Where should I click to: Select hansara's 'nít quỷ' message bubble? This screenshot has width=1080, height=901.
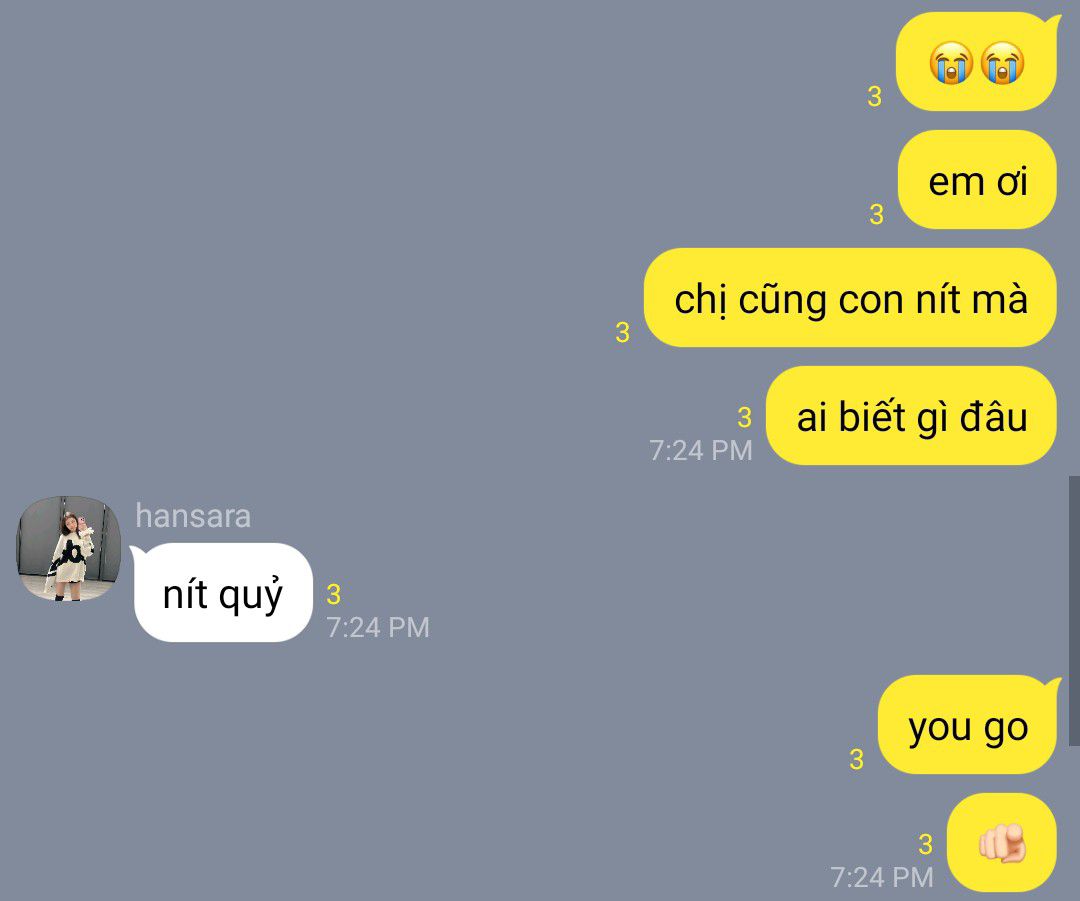click(x=222, y=592)
